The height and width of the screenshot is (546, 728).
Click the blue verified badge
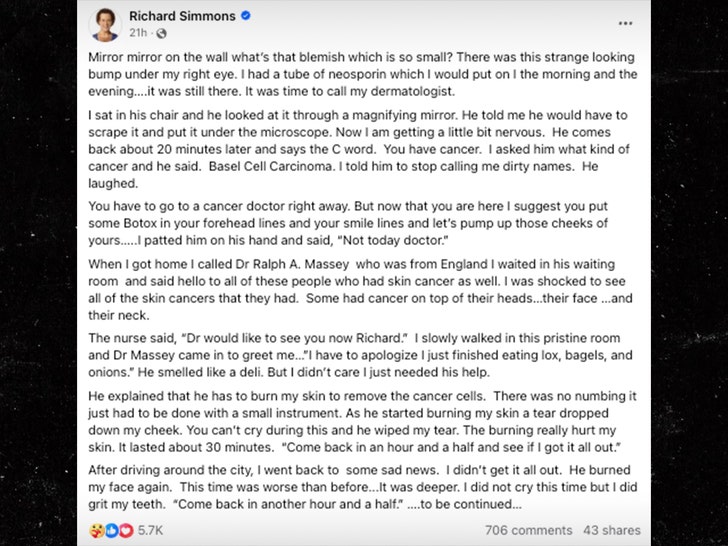coord(245,16)
